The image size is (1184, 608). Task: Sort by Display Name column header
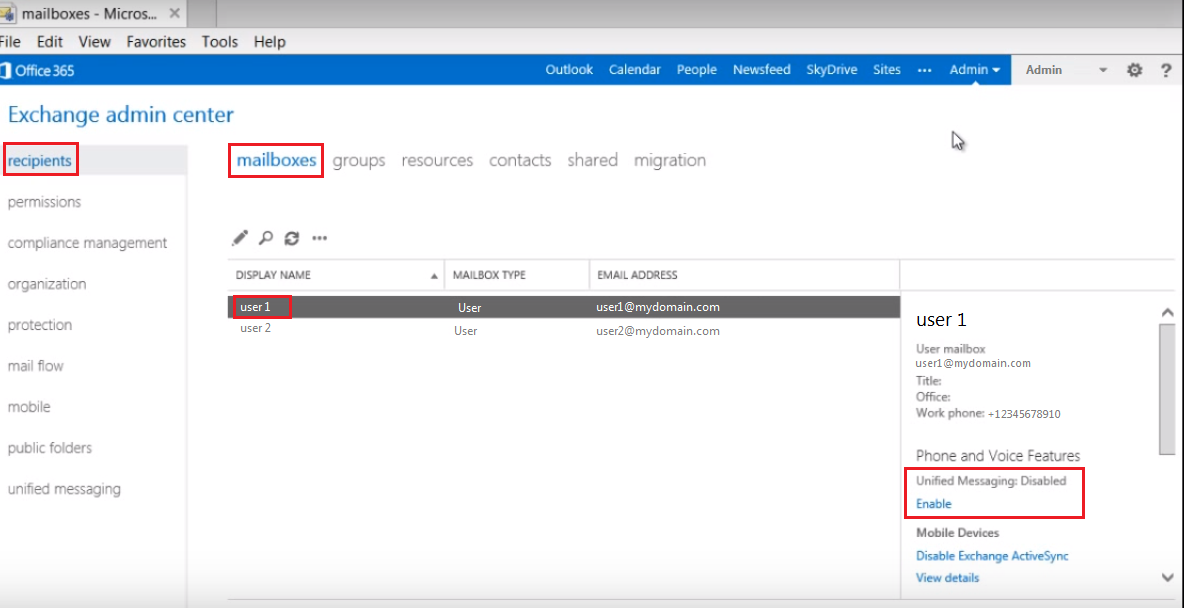[x=336, y=275]
